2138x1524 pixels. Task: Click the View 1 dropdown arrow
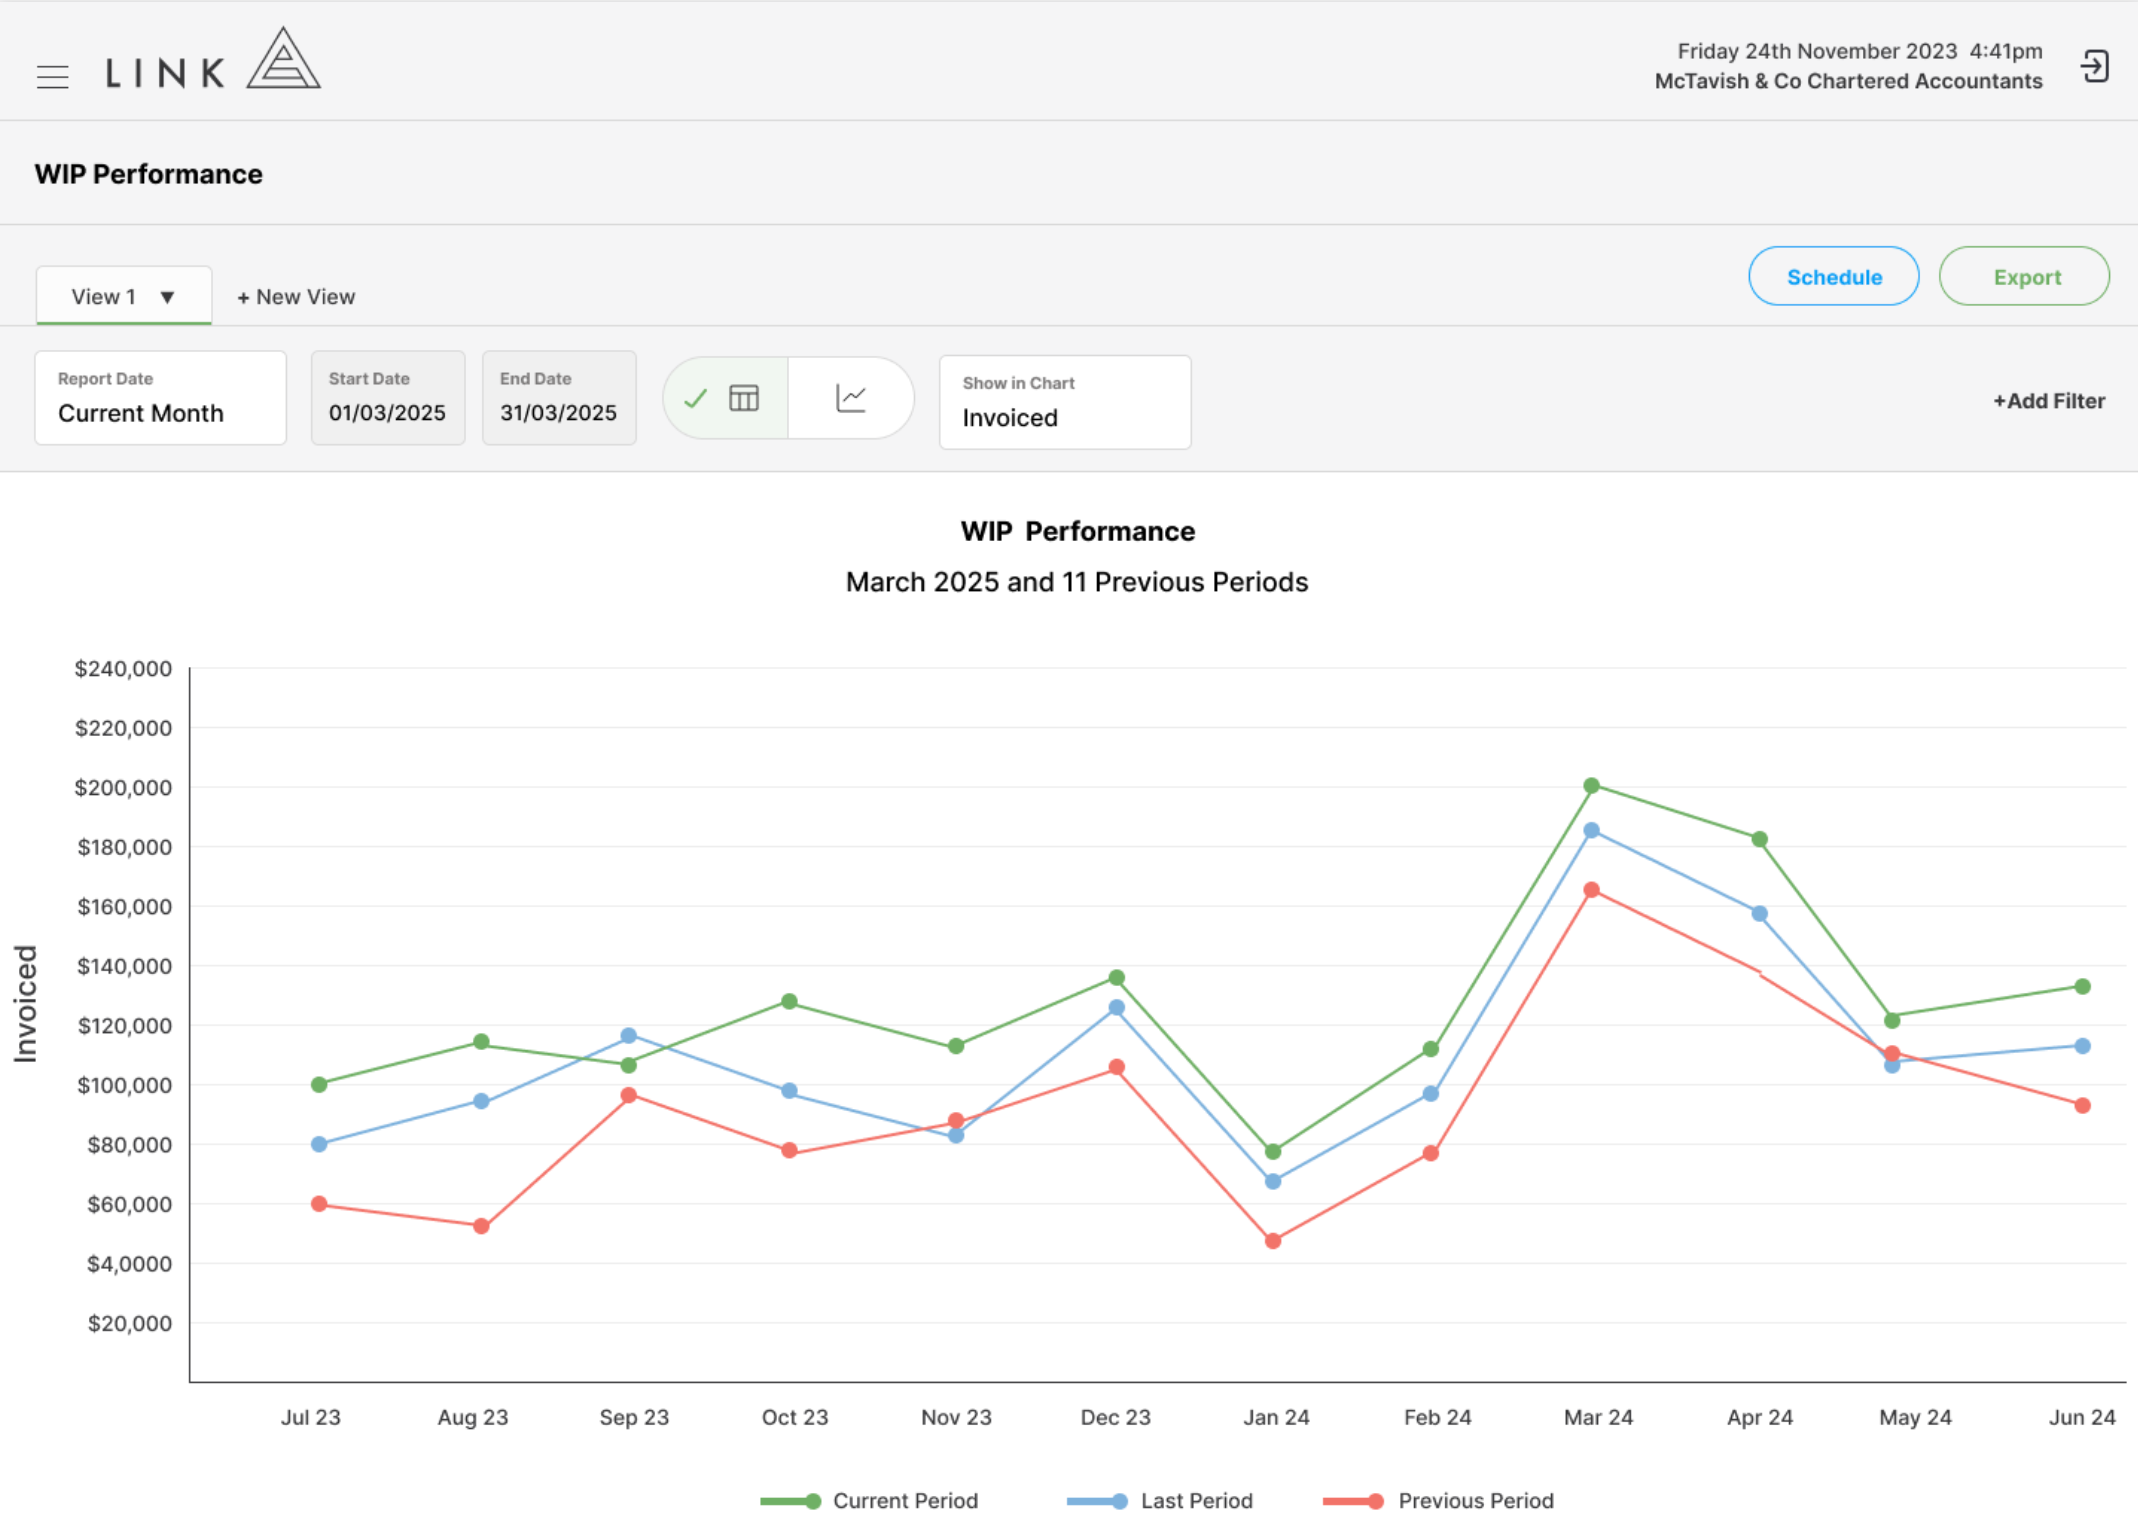168,297
